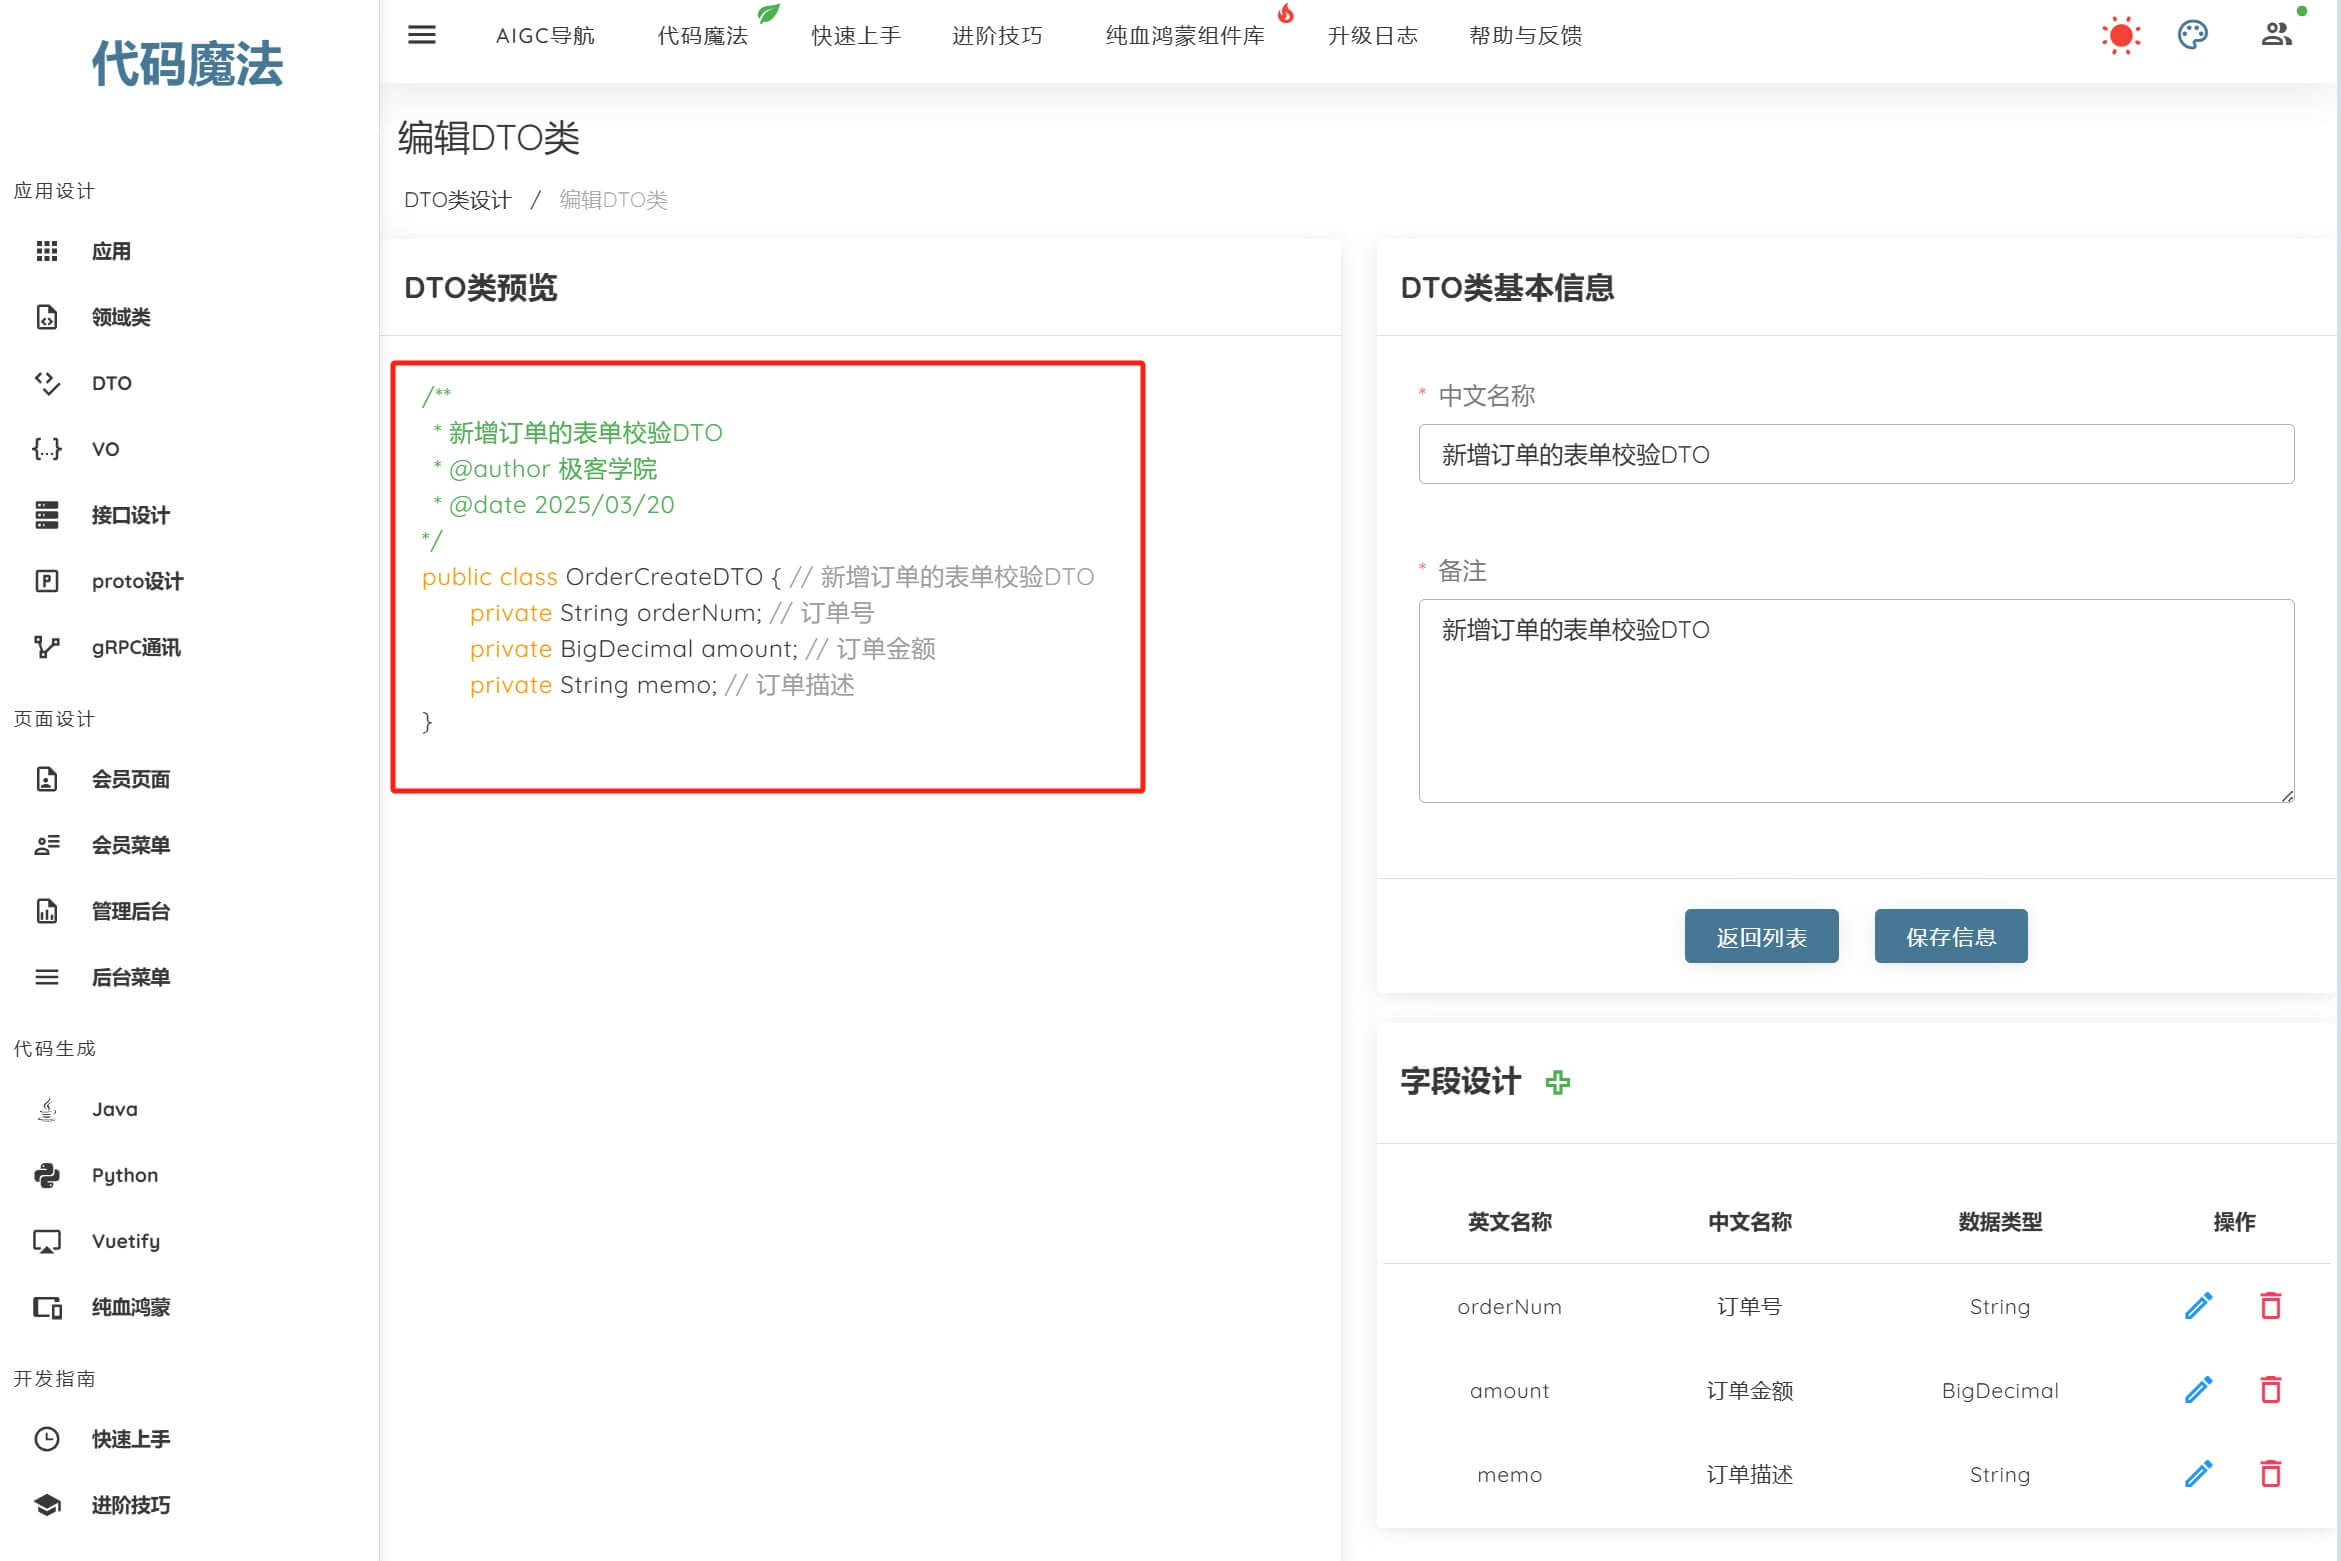Select Python code generation in sidebar
The width and height of the screenshot is (2341, 1561).
pos(124,1175)
